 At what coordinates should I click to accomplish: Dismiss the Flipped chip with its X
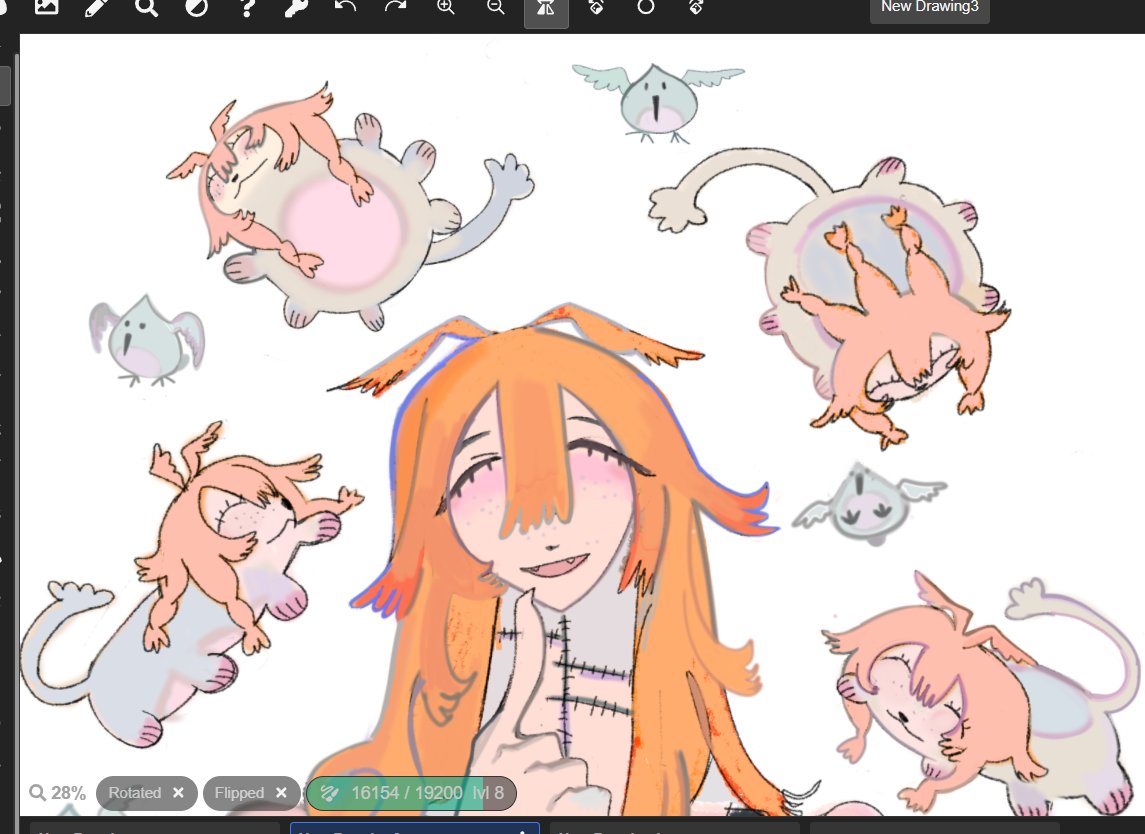pyautogui.click(x=281, y=793)
